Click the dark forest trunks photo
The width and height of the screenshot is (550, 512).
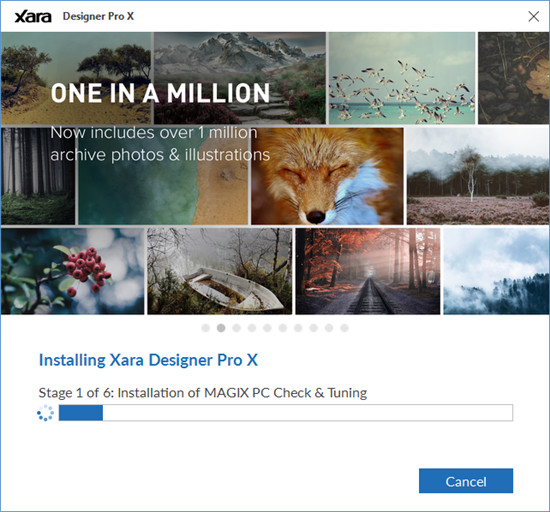[38, 176]
